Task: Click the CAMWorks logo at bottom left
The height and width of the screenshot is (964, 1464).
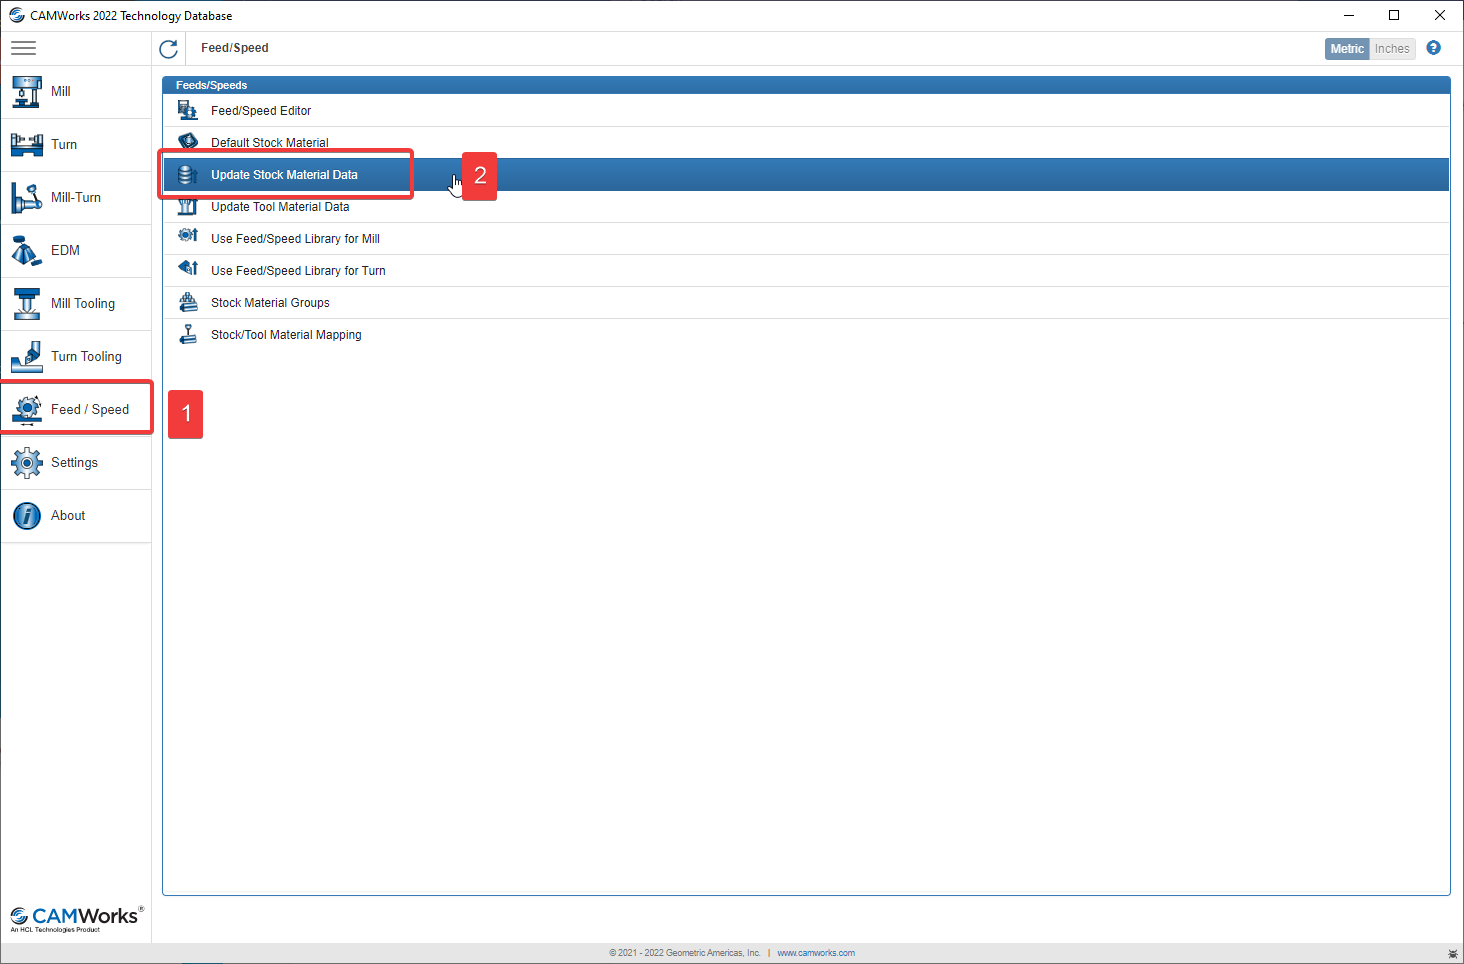Action: pos(76,919)
